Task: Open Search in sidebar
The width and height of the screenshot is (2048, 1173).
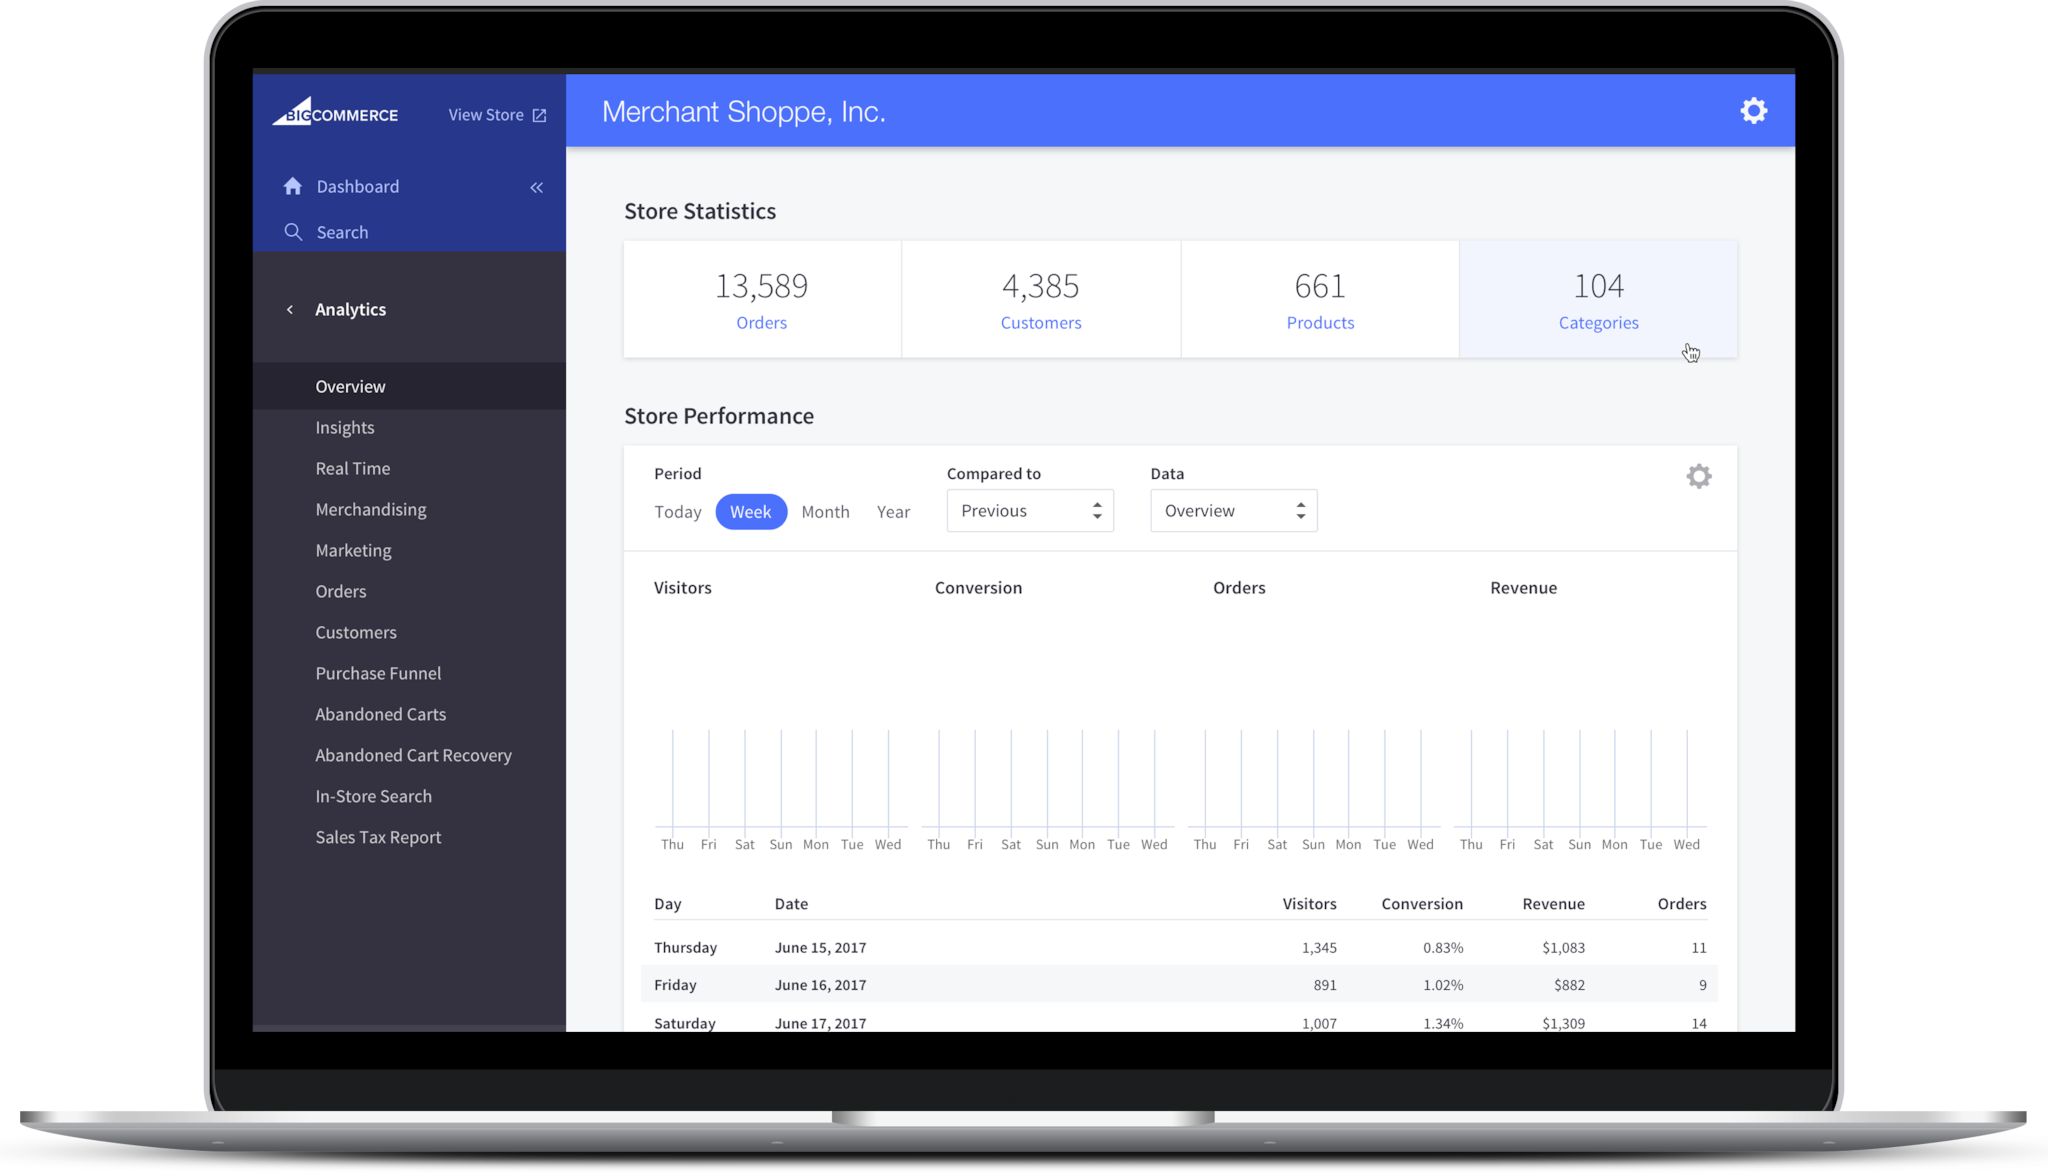Action: tap(342, 232)
